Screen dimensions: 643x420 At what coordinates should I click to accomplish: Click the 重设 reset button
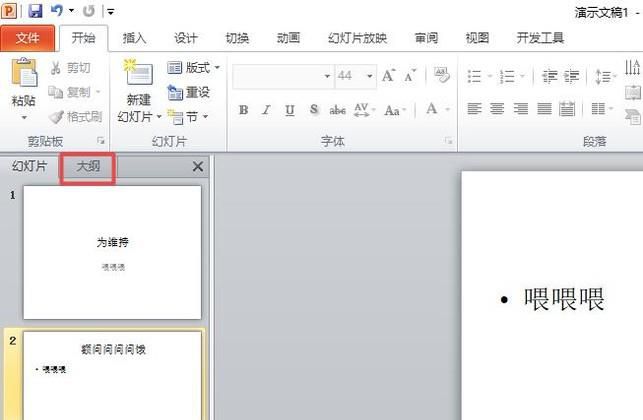pyautogui.click(x=189, y=92)
